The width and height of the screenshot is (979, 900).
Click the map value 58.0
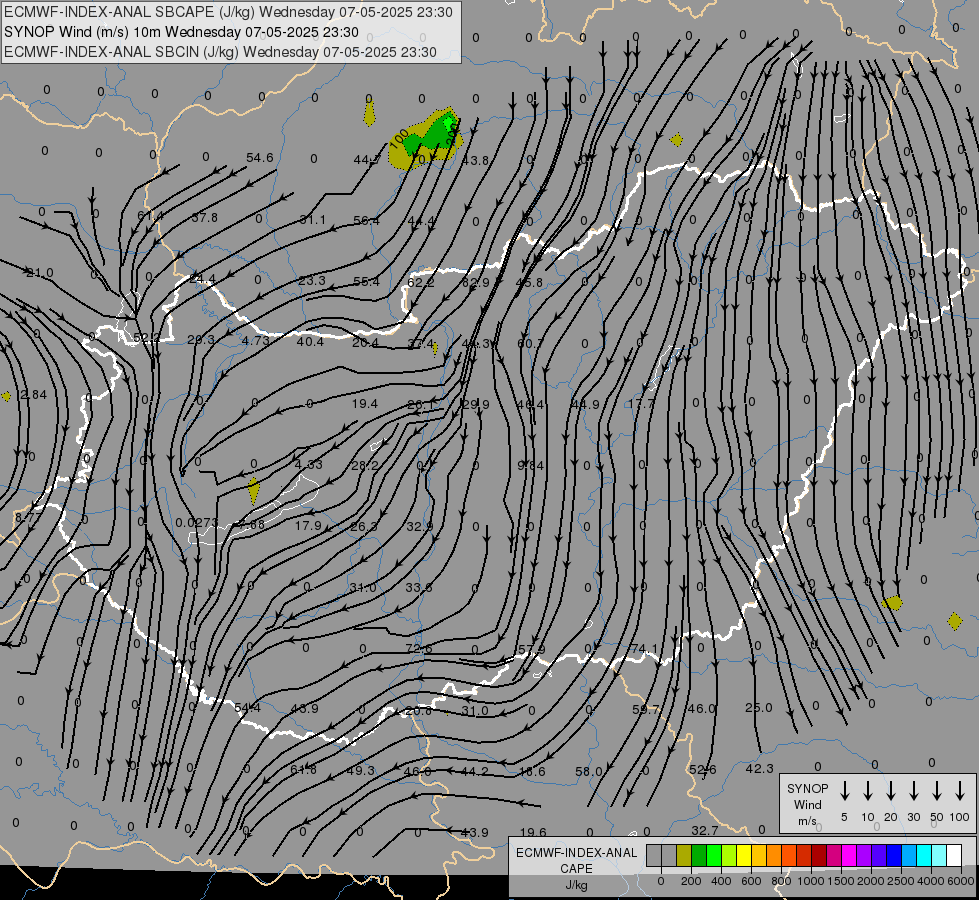click(589, 771)
